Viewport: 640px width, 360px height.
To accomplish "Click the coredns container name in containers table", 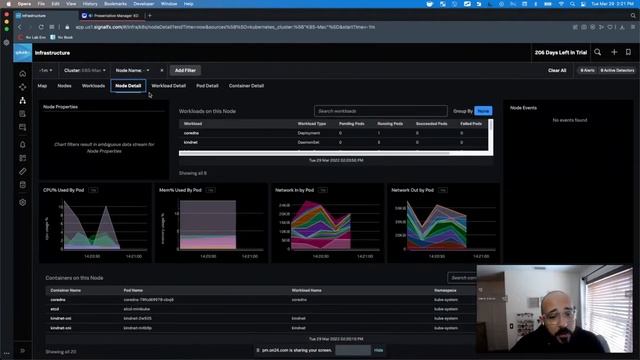I will (x=58, y=300).
